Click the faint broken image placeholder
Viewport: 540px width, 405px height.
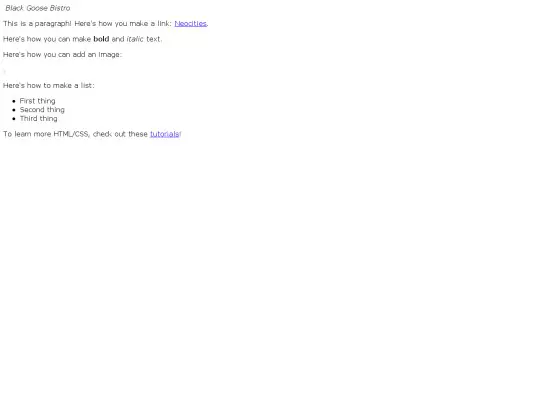[4, 71]
